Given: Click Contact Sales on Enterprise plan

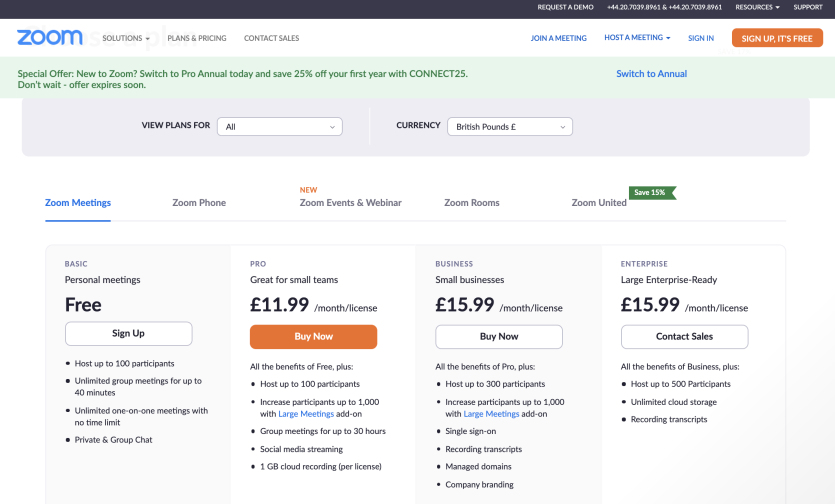Looking at the screenshot, I should point(684,337).
